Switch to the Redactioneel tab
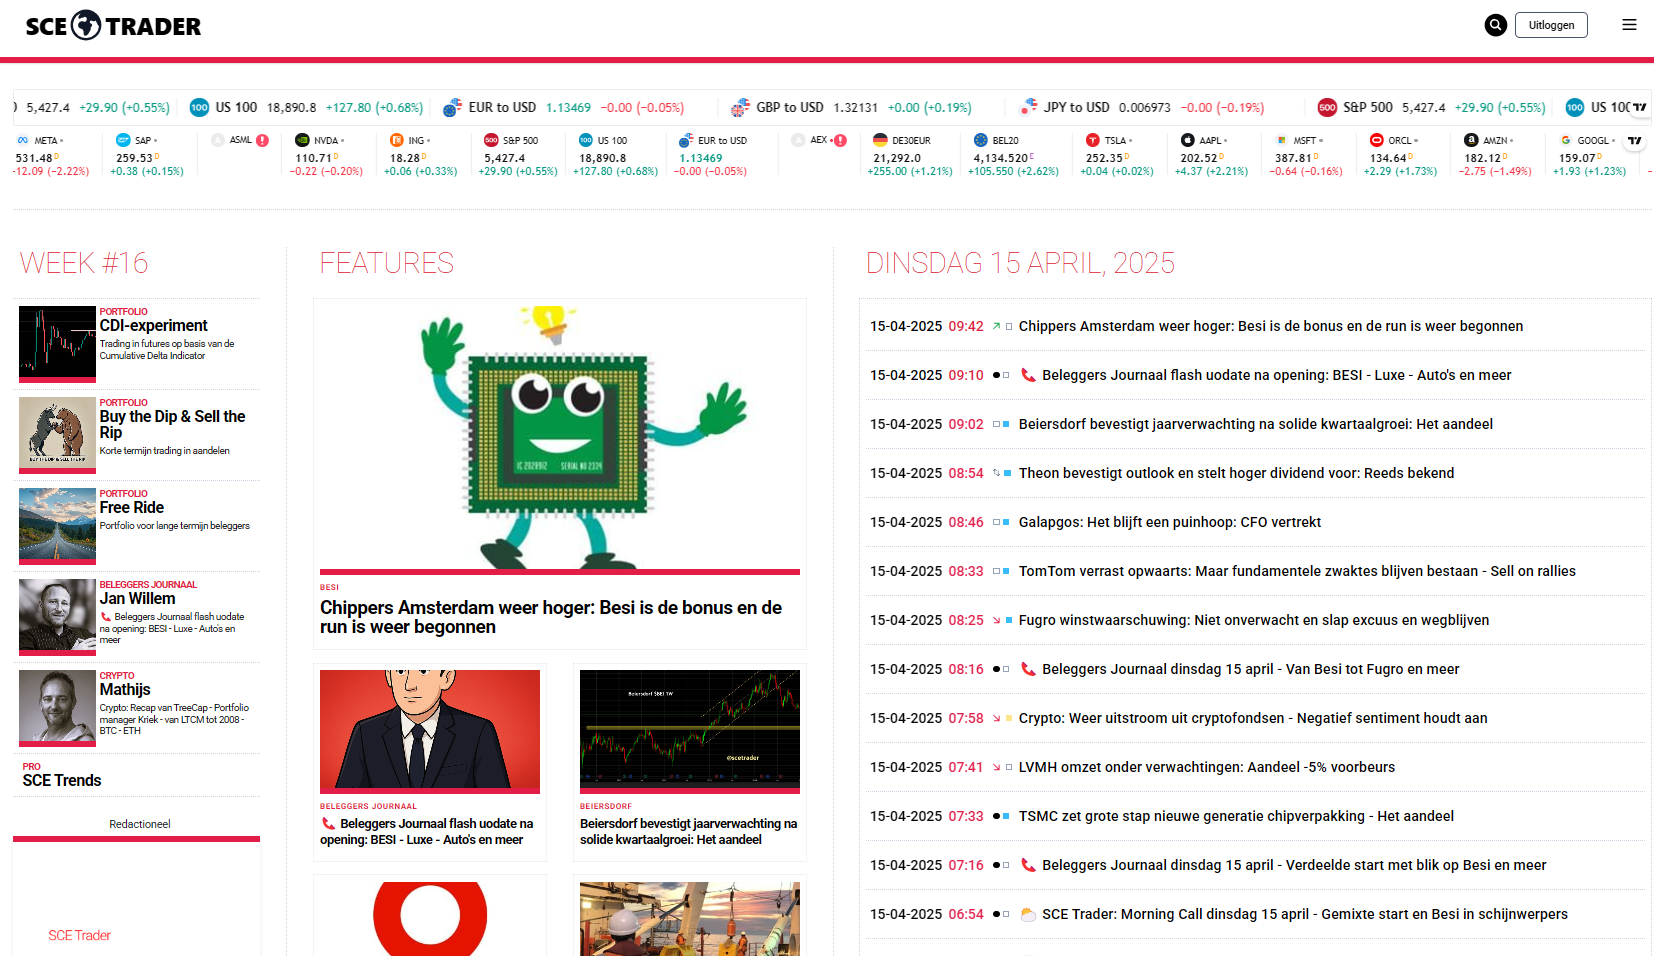 pyautogui.click(x=140, y=824)
